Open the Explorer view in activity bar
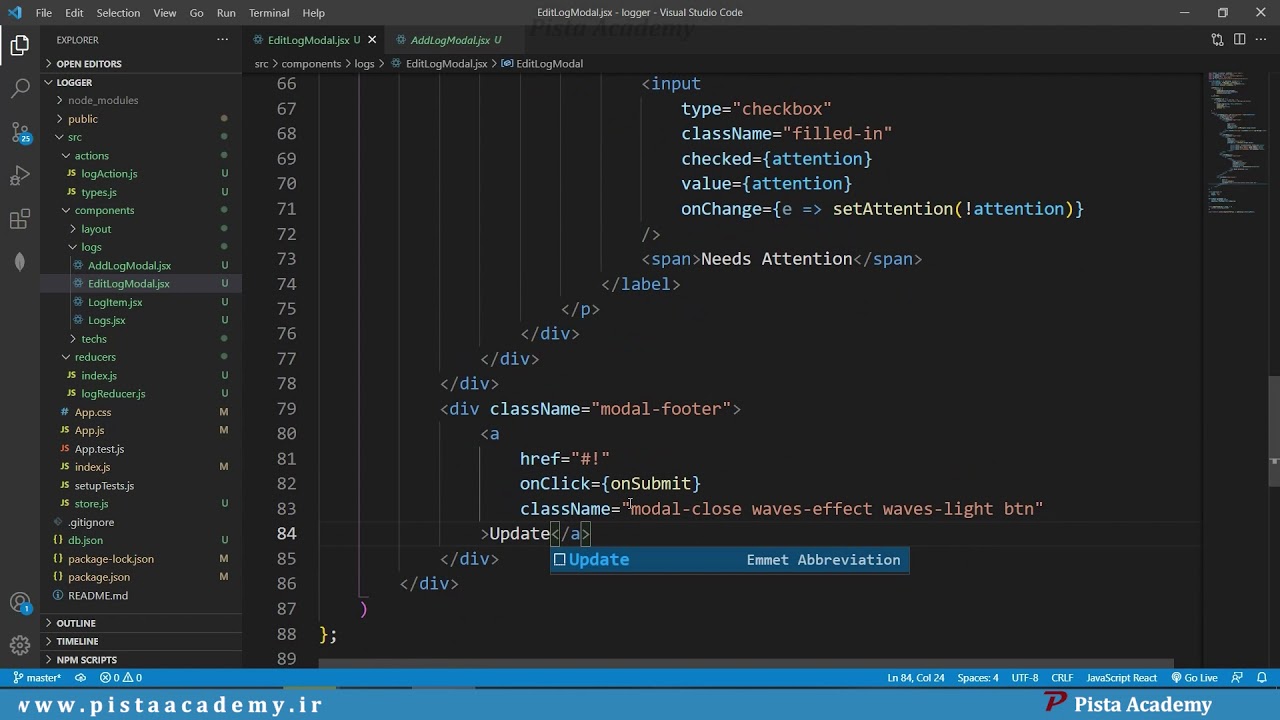The image size is (1280, 720). tap(20, 46)
